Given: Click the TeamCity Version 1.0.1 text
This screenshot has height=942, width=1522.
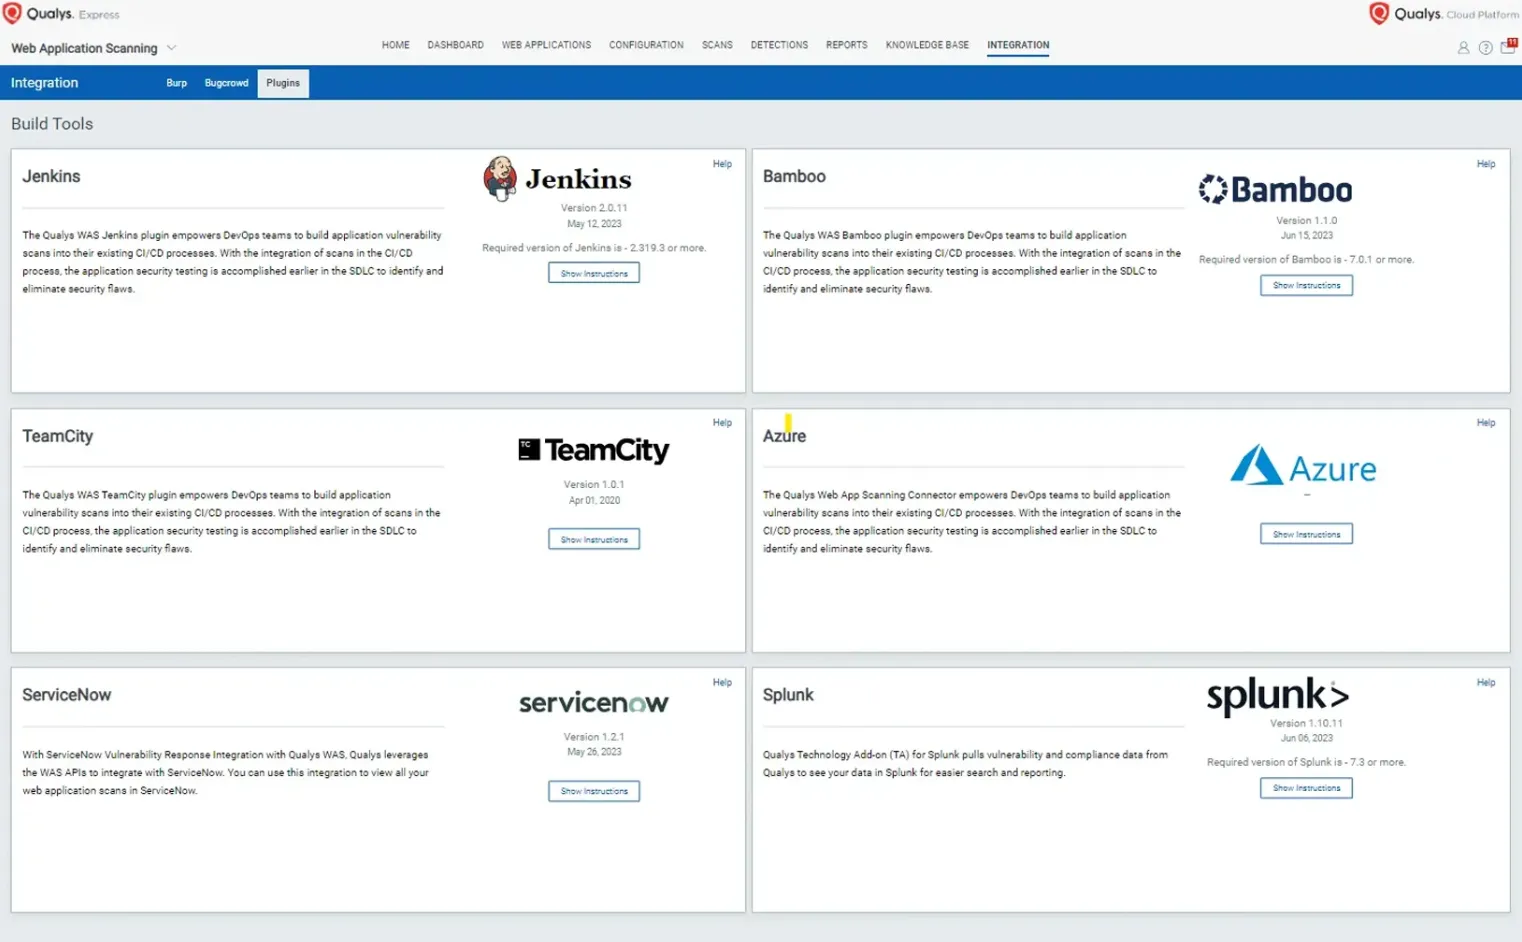Looking at the screenshot, I should coord(594,485).
